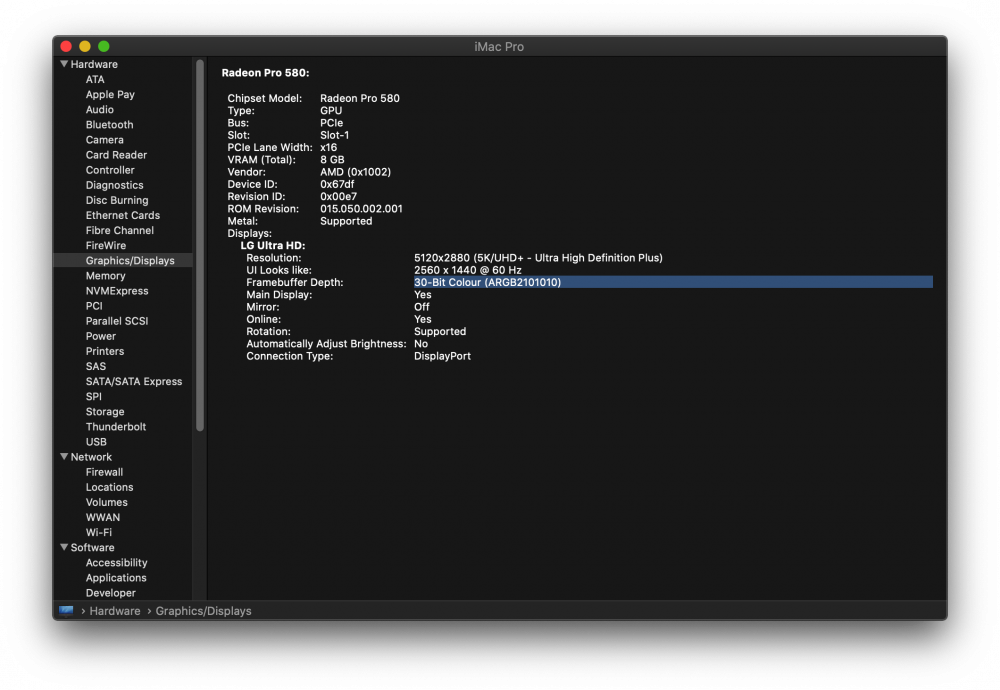This screenshot has width=1000, height=690.
Task: Collapse the Network section triangle
Action: [x=64, y=457]
